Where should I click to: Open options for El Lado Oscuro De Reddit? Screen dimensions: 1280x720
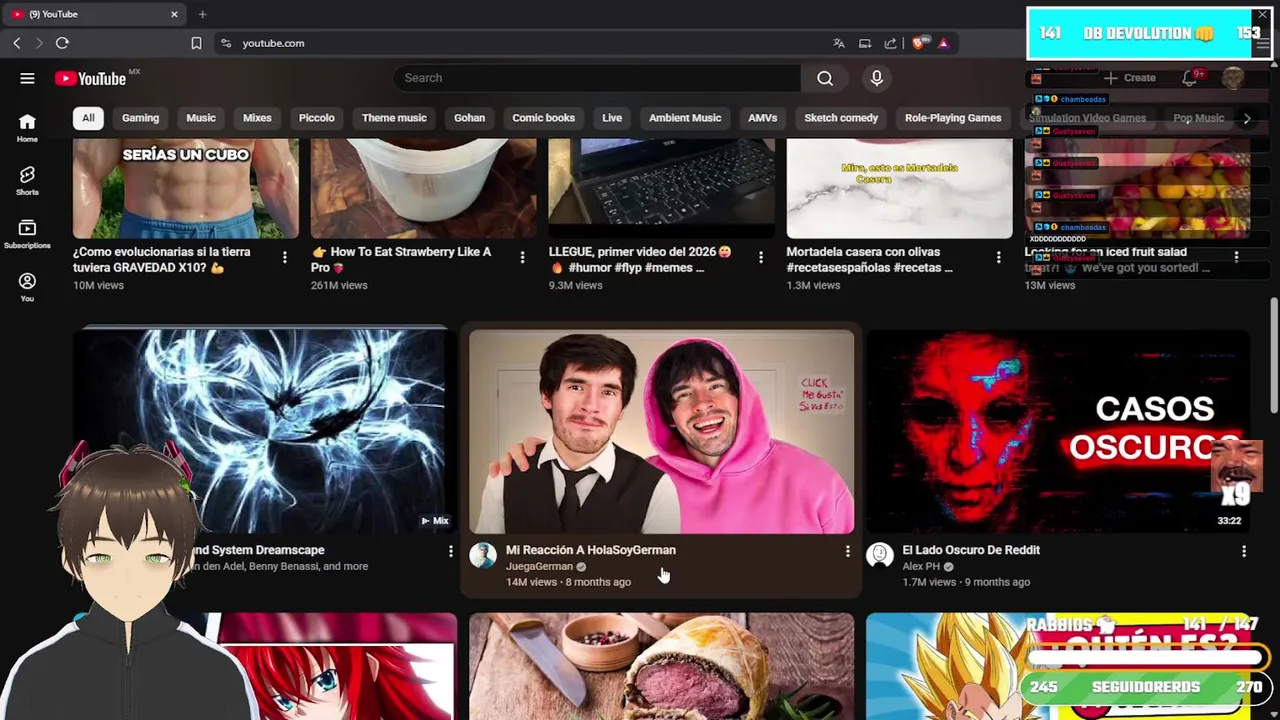pyautogui.click(x=1244, y=551)
